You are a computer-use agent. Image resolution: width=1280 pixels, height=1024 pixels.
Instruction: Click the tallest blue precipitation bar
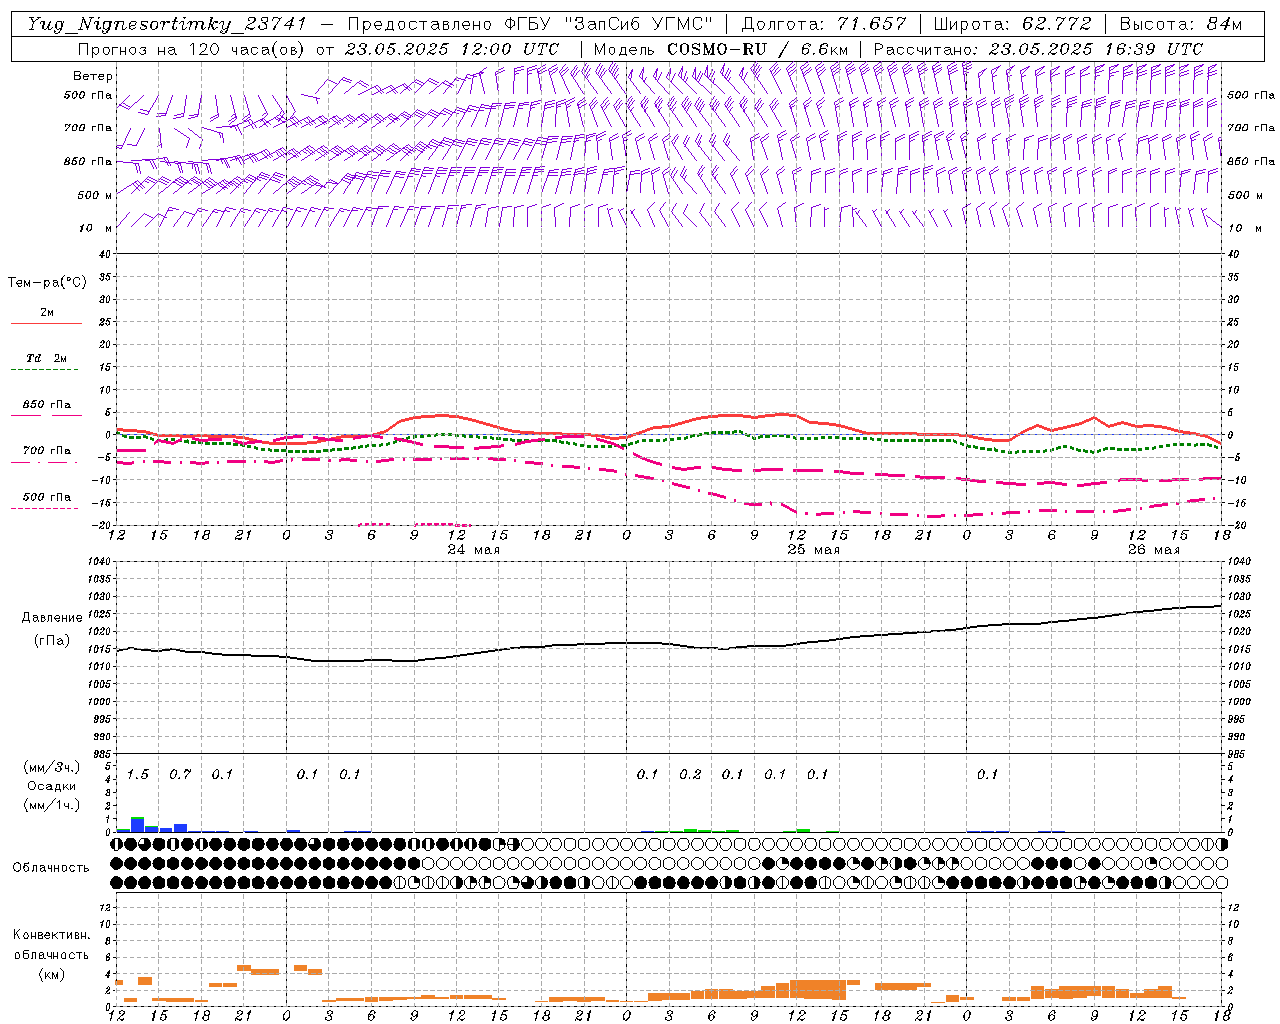tap(138, 825)
